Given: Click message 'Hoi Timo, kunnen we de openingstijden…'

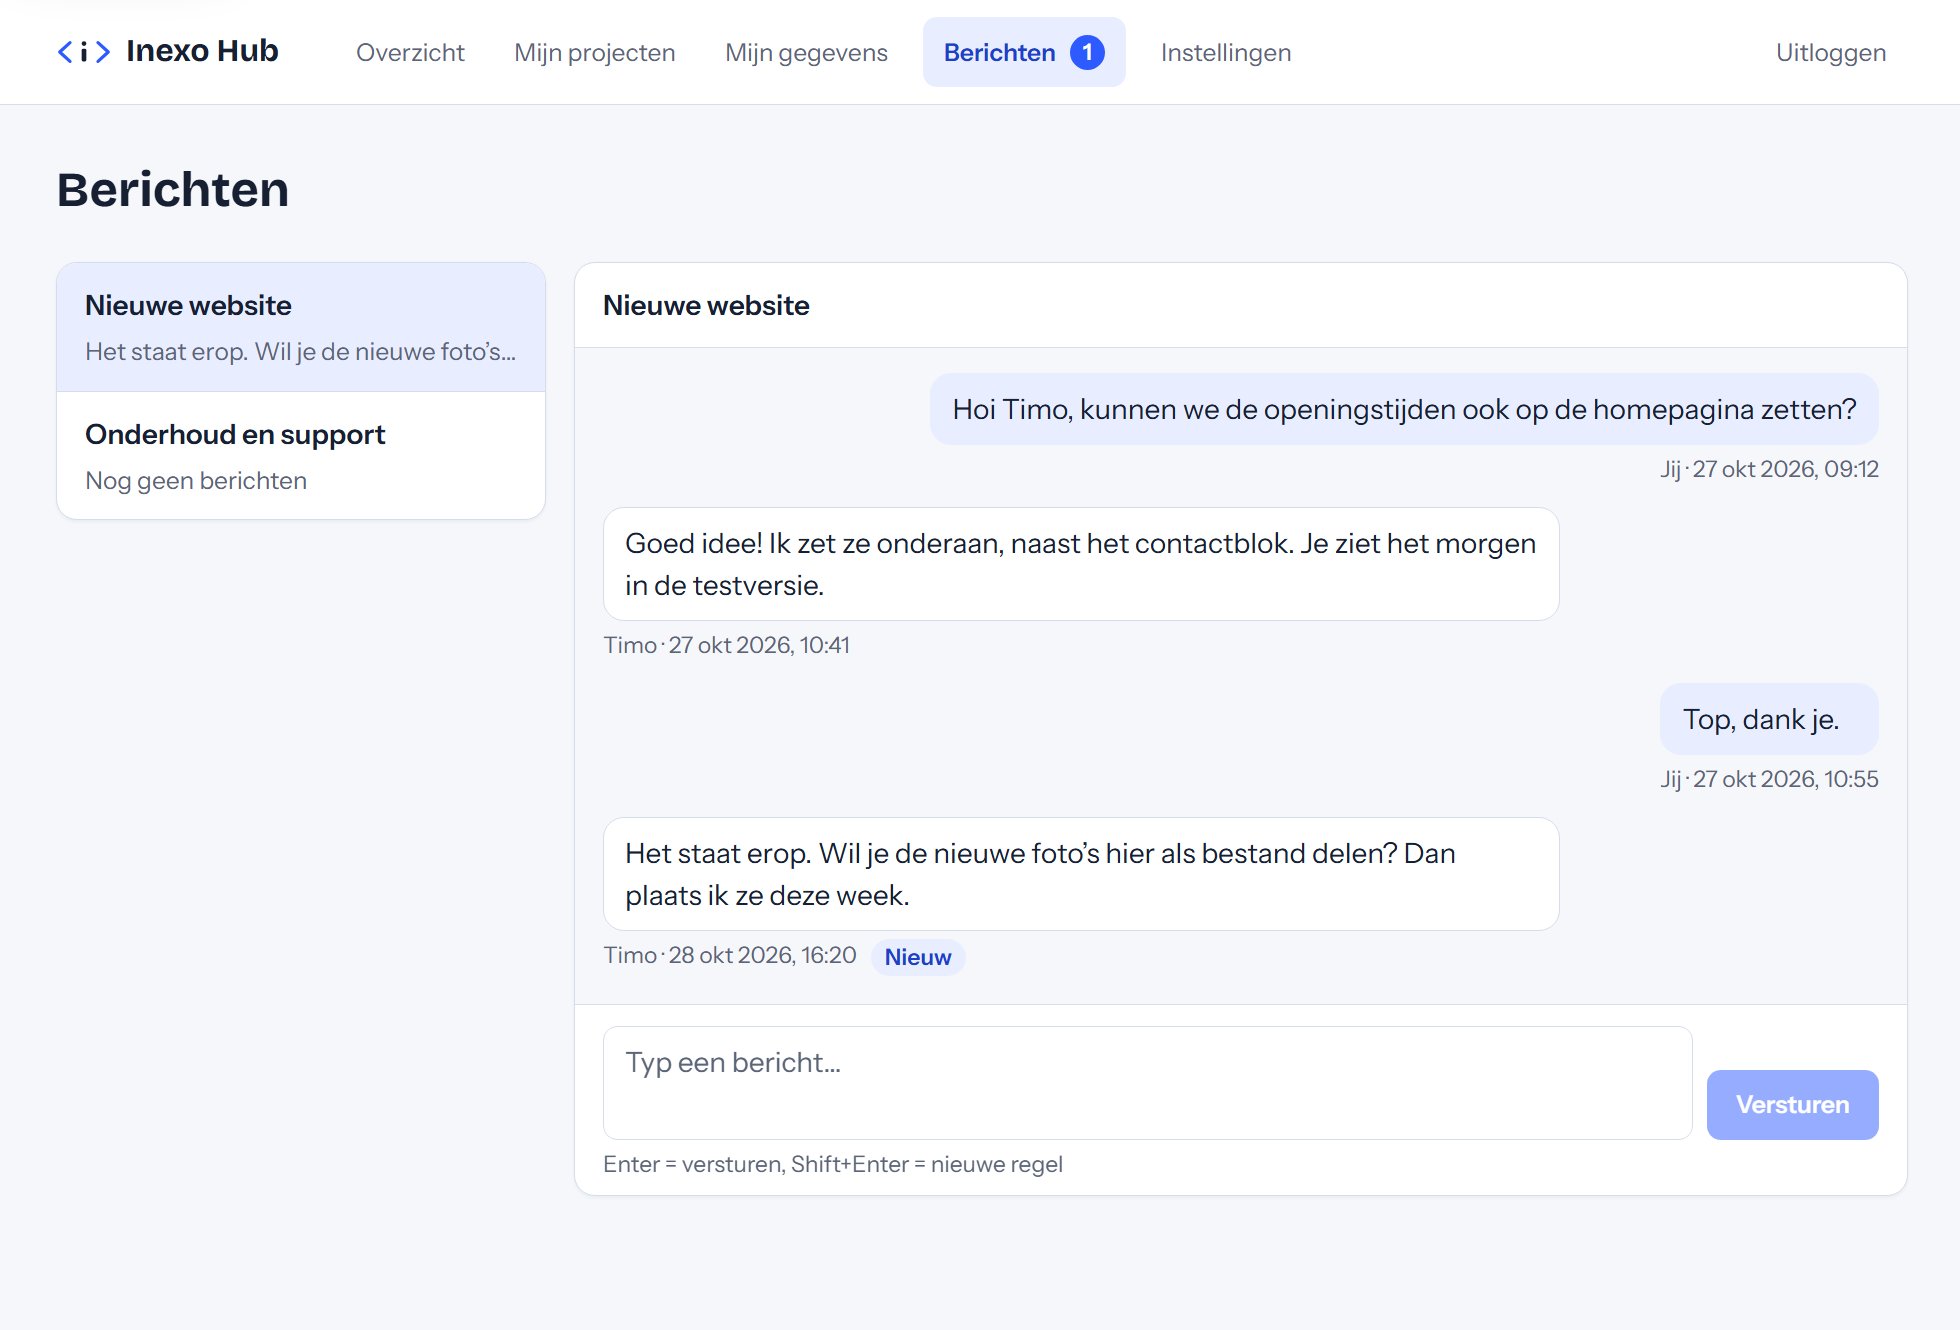Looking at the screenshot, I should (x=1404, y=409).
